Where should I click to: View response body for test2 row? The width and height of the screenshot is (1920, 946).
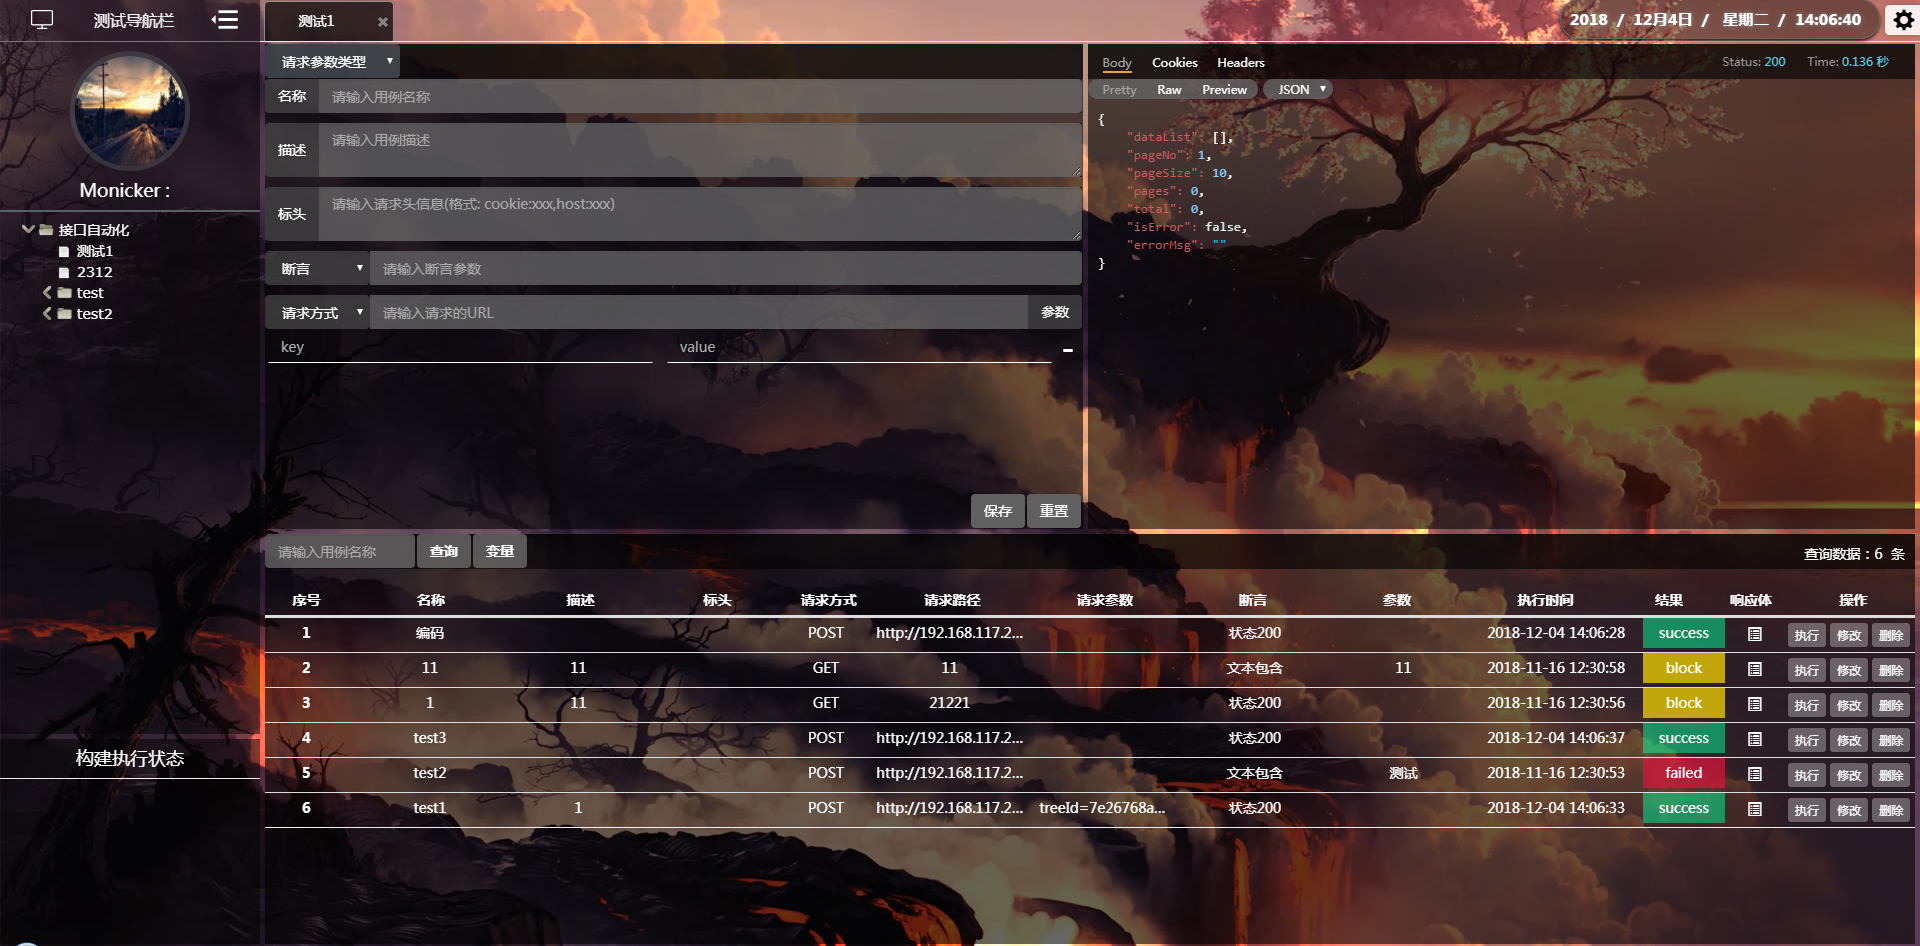coord(1754,774)
